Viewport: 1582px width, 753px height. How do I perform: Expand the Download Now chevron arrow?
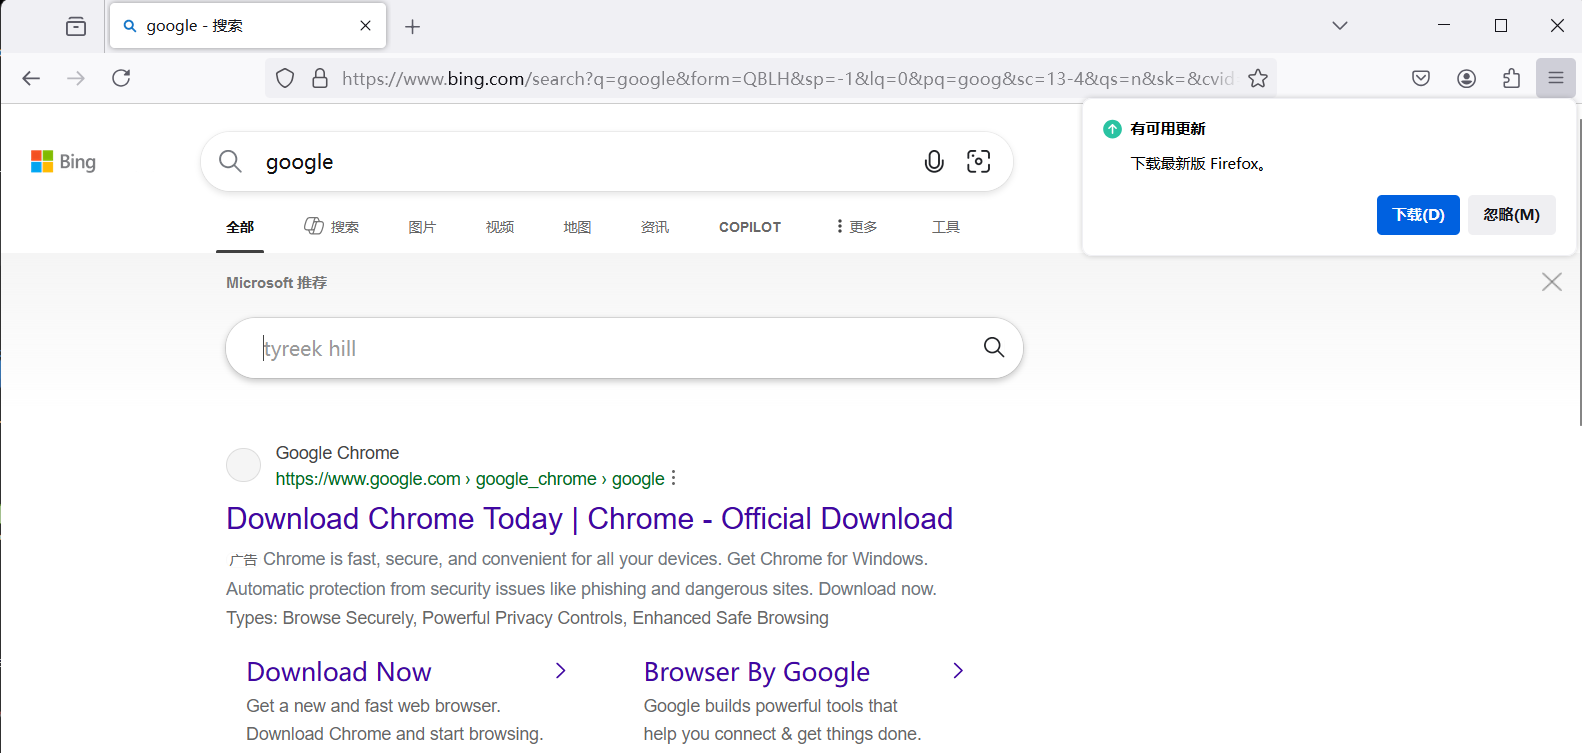click(x=561, y=671)
